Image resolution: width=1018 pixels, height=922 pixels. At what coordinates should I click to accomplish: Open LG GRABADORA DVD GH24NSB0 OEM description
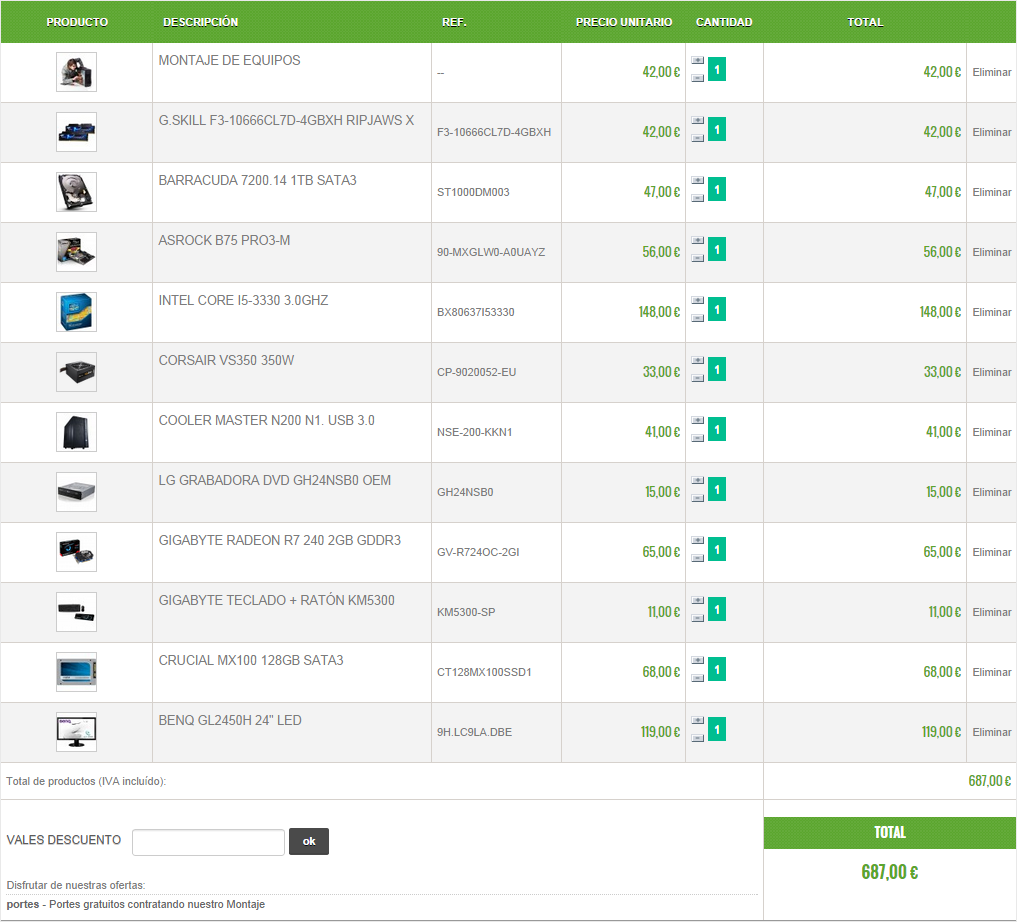(x=275, y=480)
